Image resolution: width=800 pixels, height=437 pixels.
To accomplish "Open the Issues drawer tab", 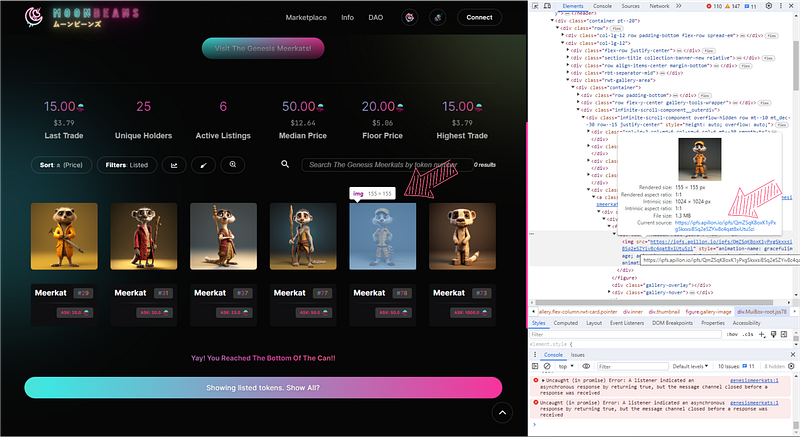I will click(578, 354).
